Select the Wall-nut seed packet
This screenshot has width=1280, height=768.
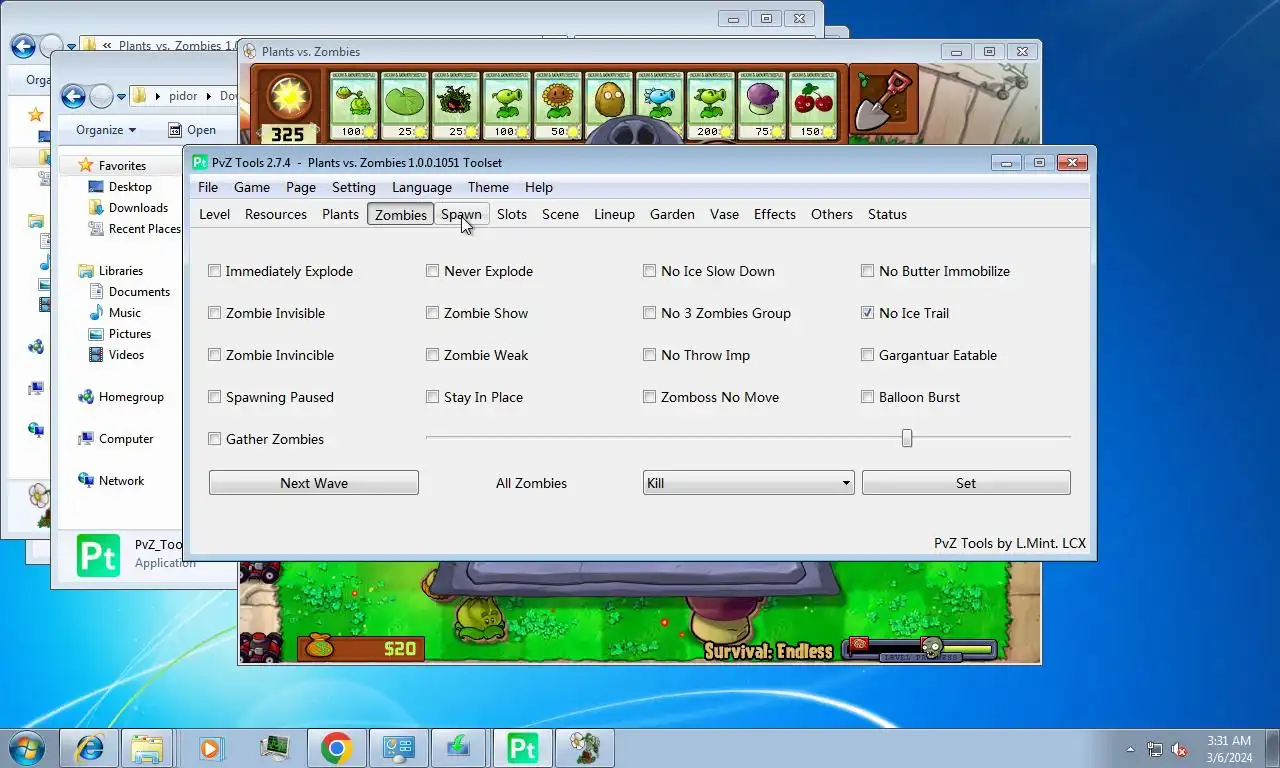609,105
